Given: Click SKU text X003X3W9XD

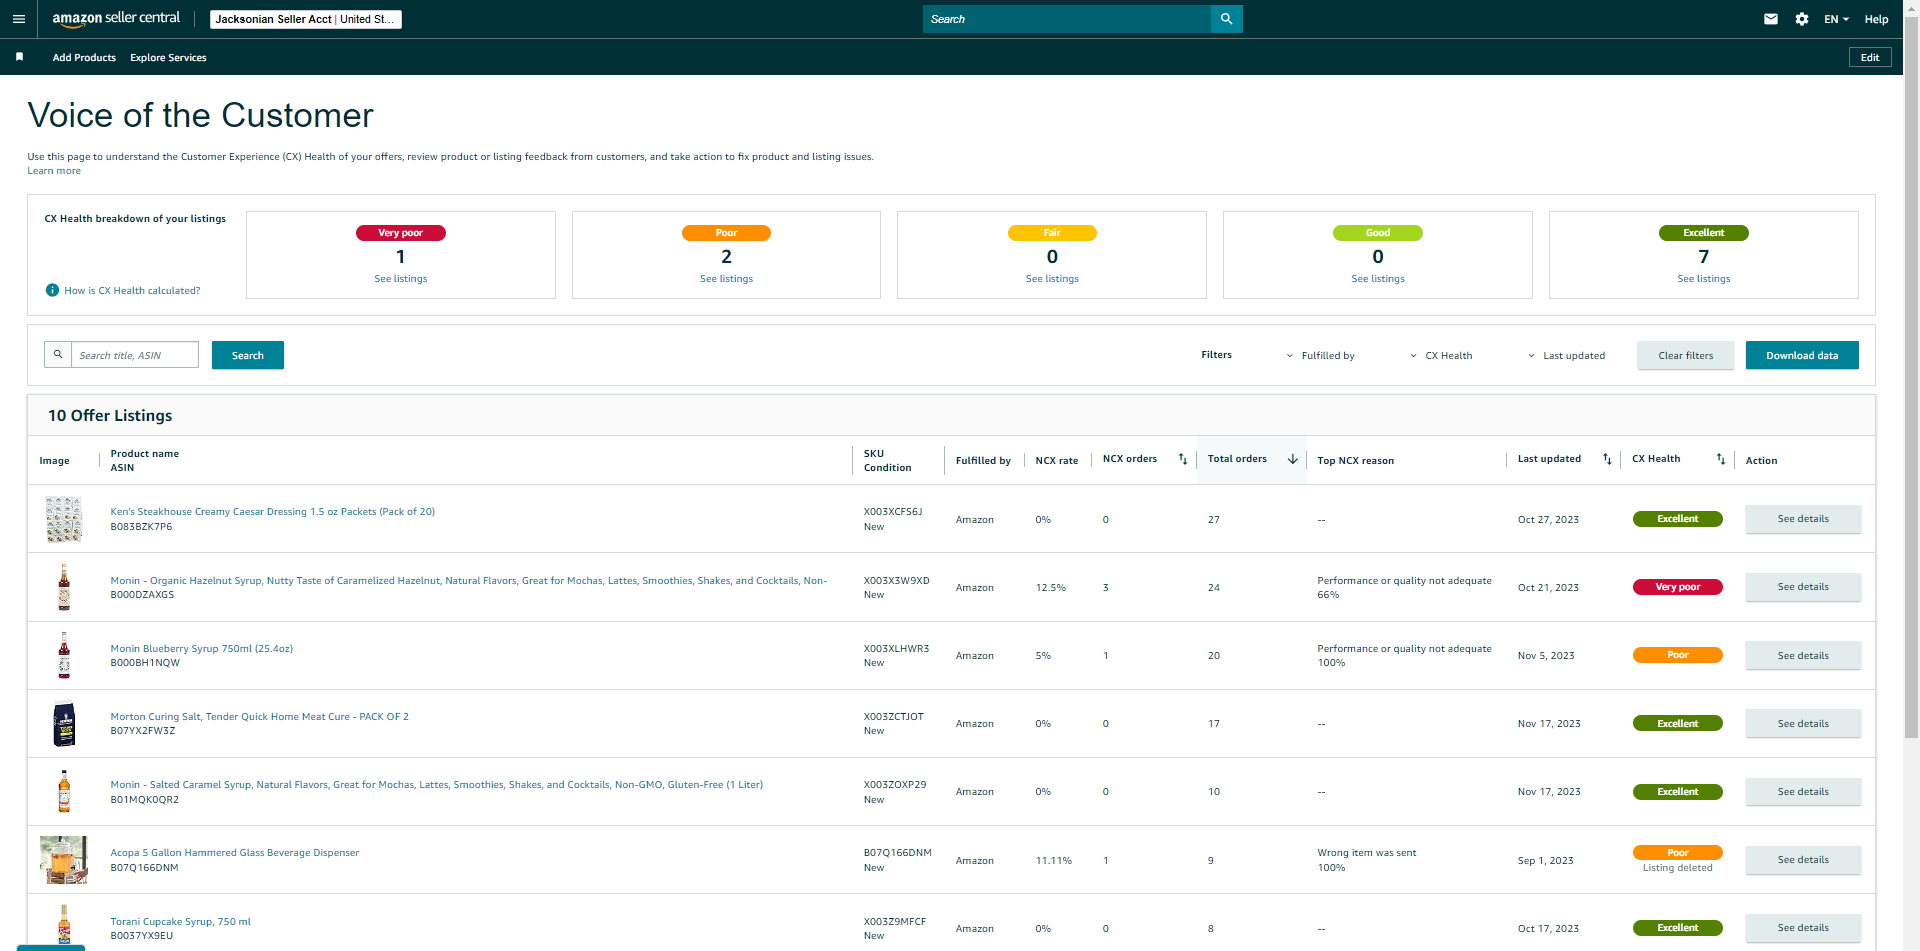Looking at the screenshot, I should (x=896, y=580).
